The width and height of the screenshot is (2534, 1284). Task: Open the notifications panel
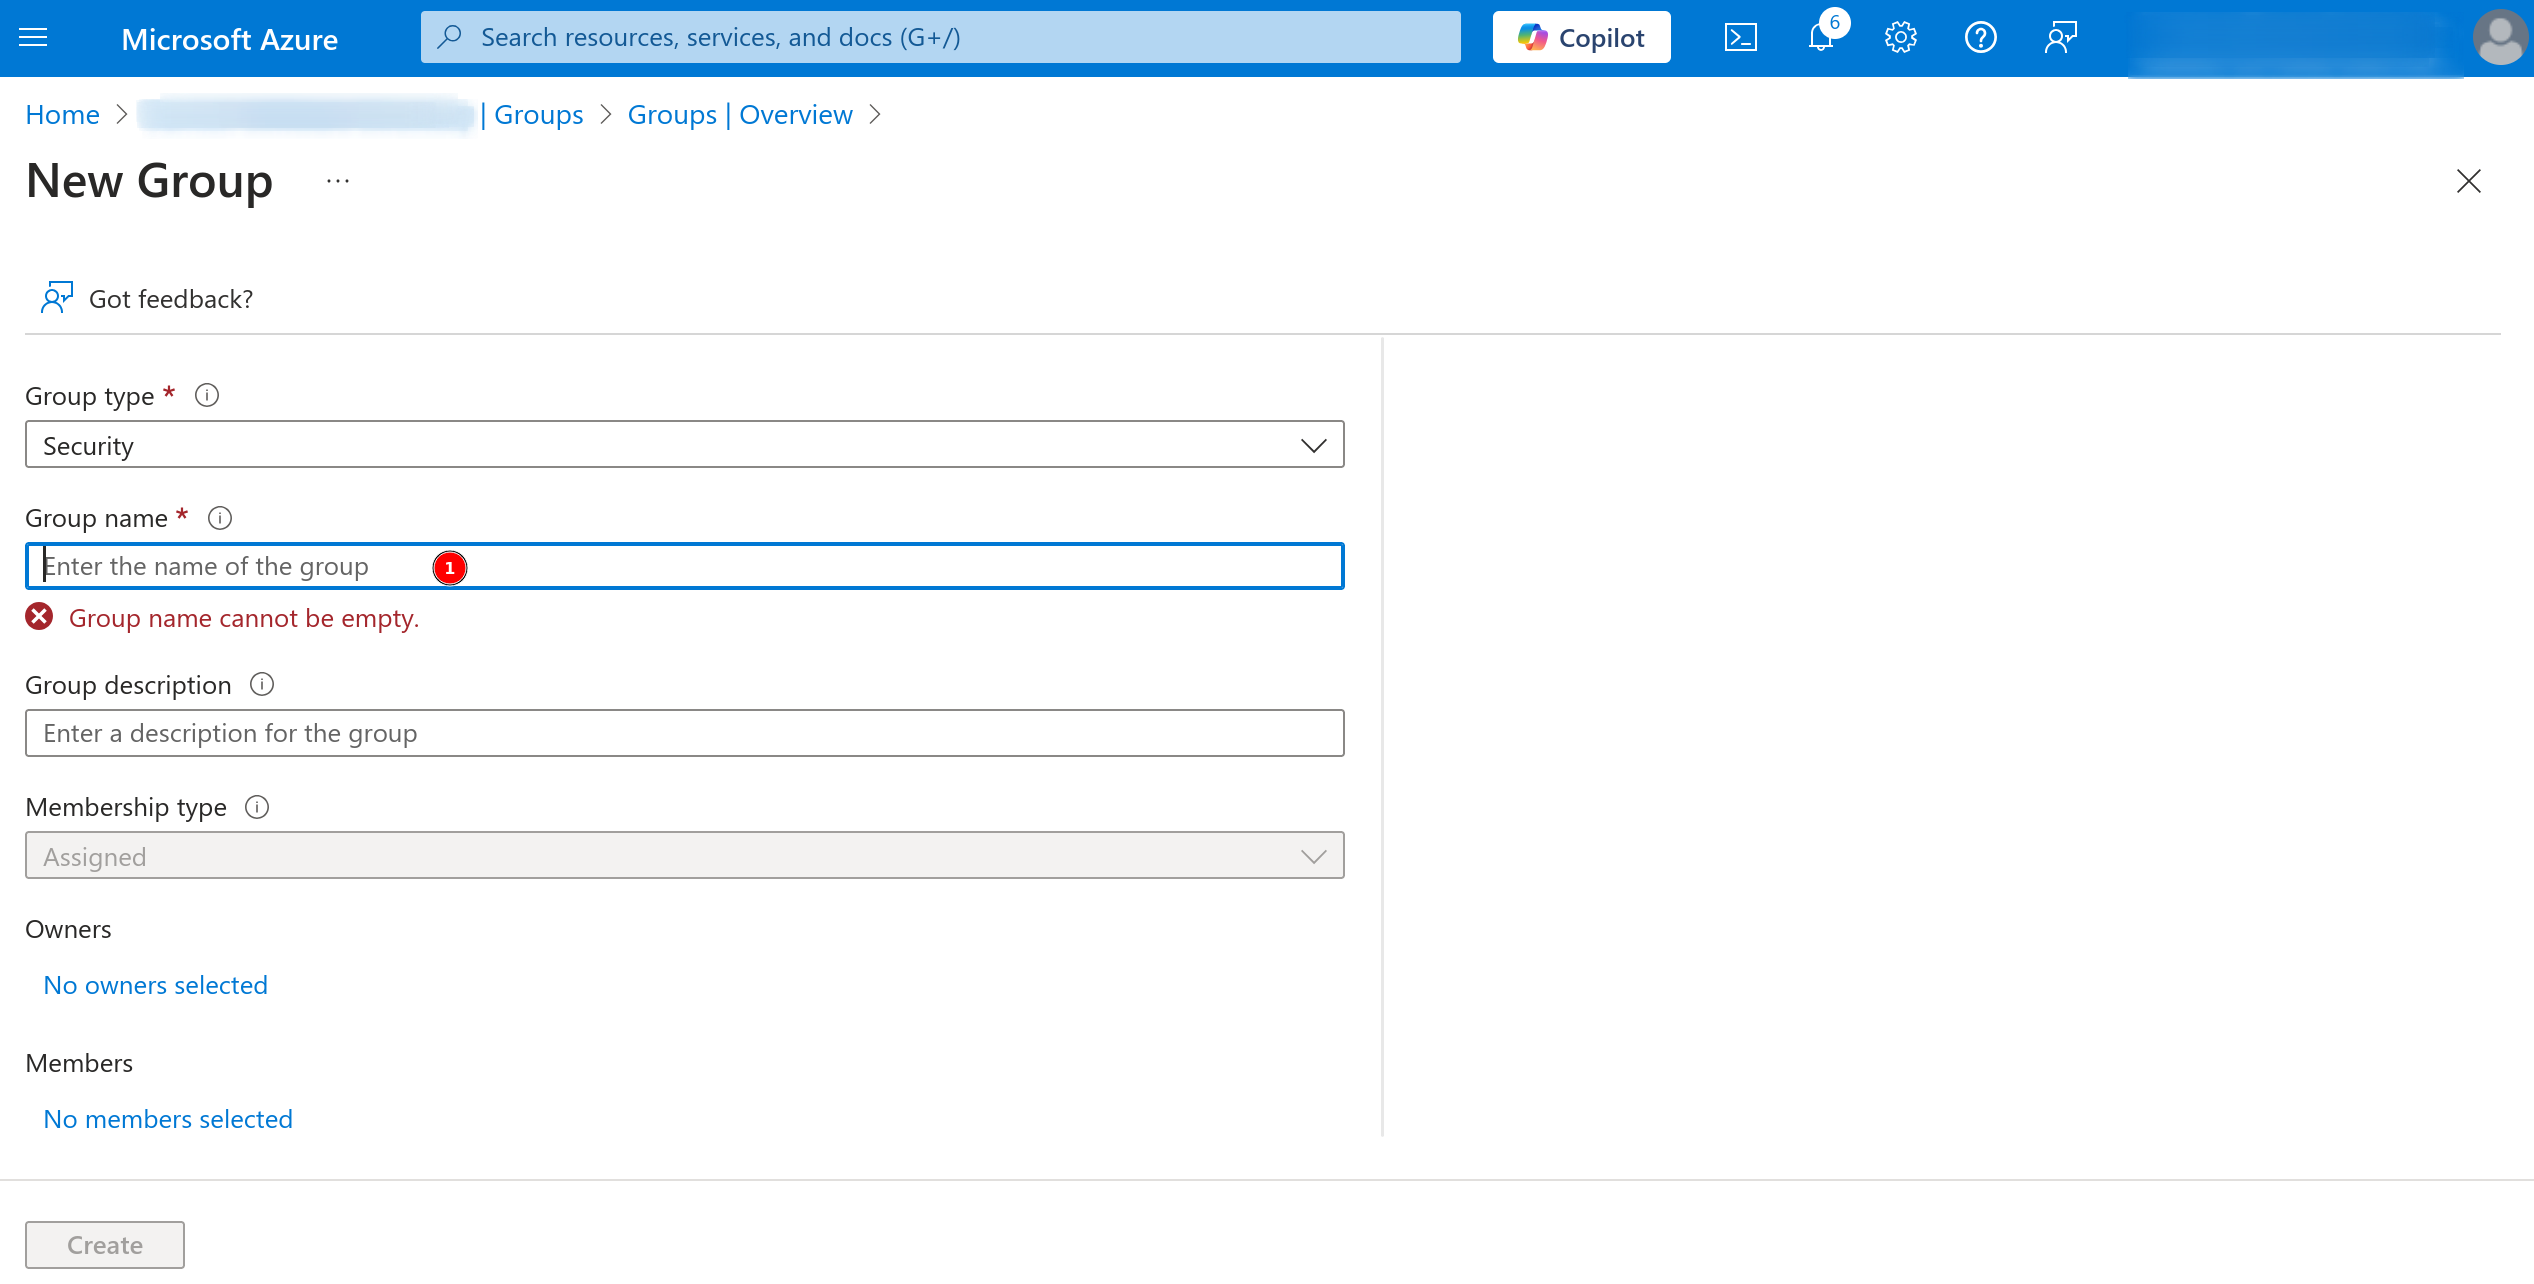(1820, 38)
